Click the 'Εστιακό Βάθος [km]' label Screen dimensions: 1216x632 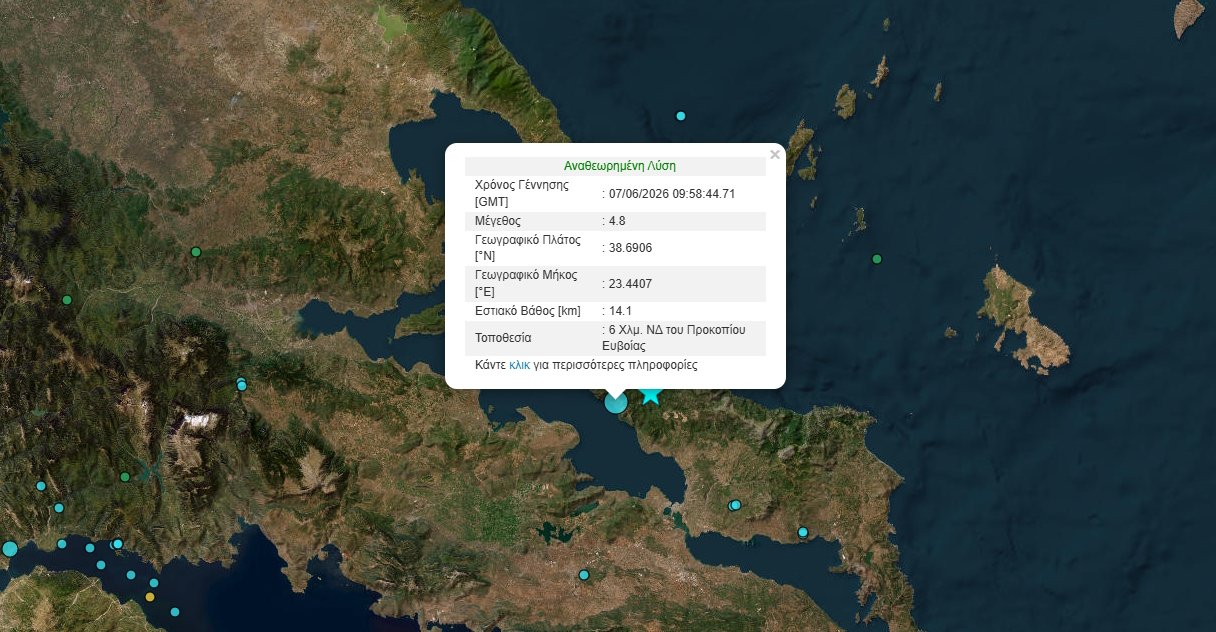coord(527,311)
